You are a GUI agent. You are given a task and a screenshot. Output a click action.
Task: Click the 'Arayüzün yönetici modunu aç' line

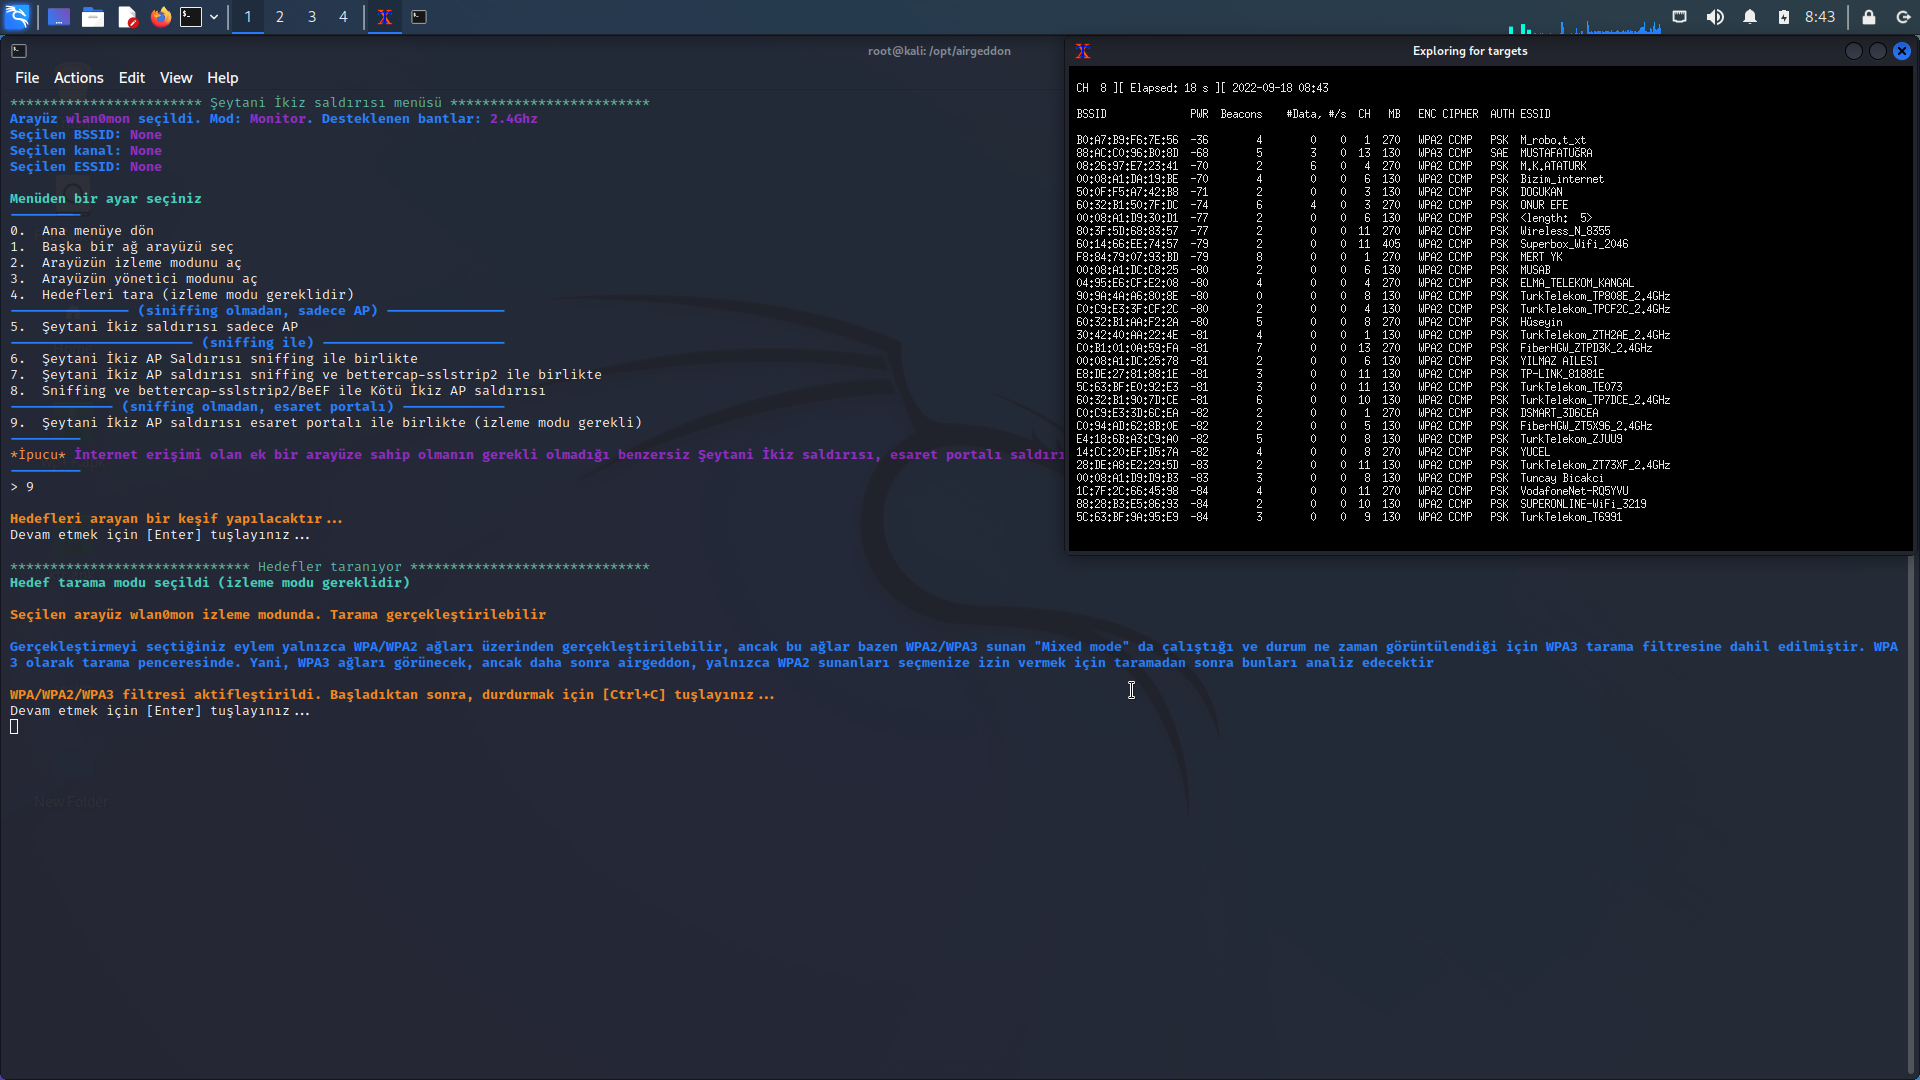pyautogui.click(x=134, y=279)
